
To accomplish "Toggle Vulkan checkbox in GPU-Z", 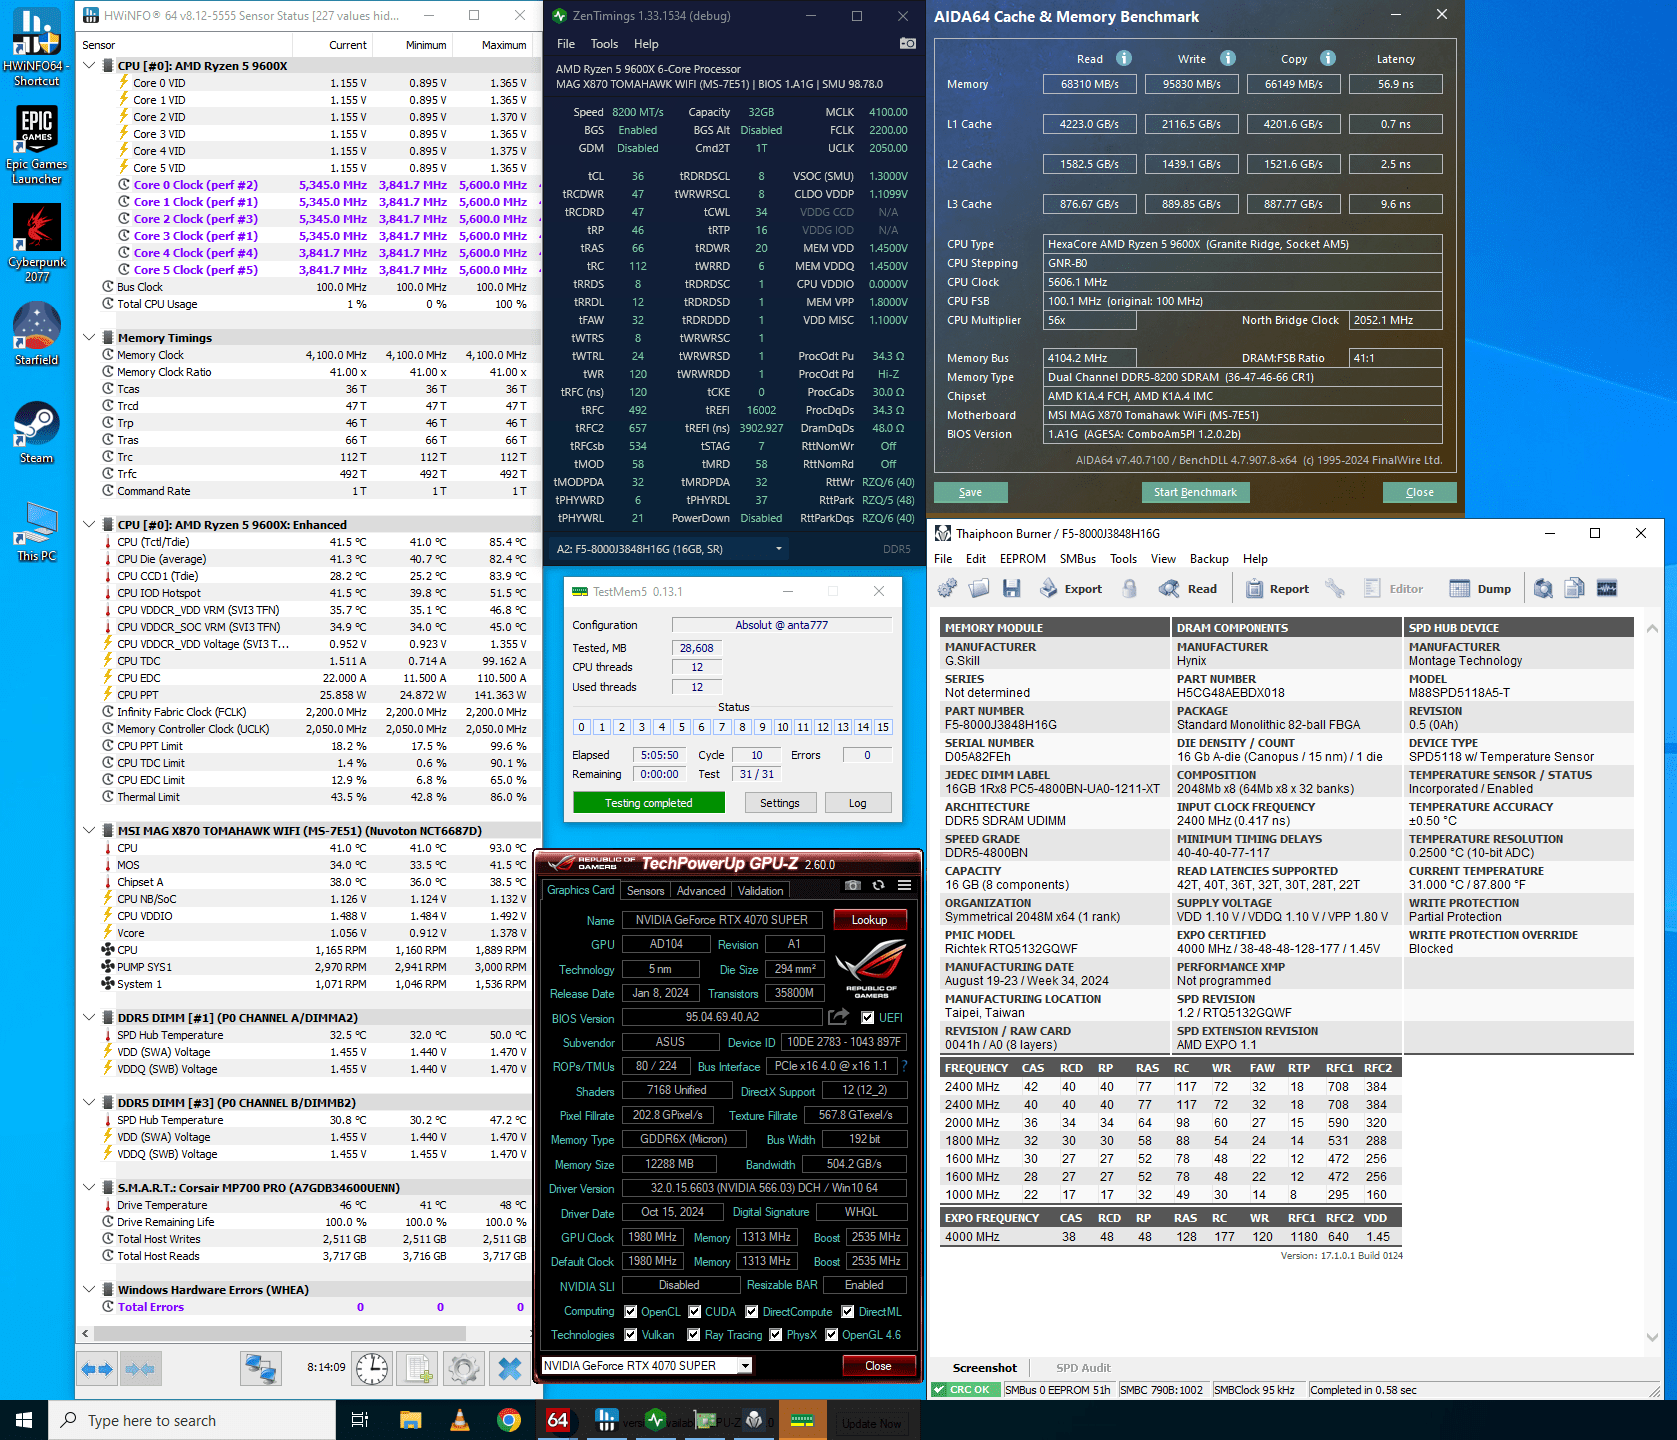I will (x=631, y=1335).
